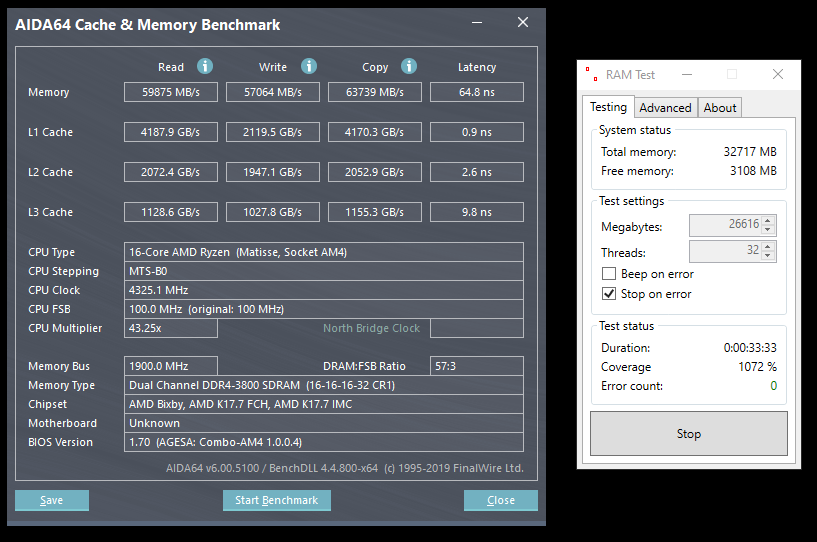The width and height of the screenshot is (817, 542).
Task: Select L3 Cache Copy 1155.3 GB/s
Action: coord(375,212)
